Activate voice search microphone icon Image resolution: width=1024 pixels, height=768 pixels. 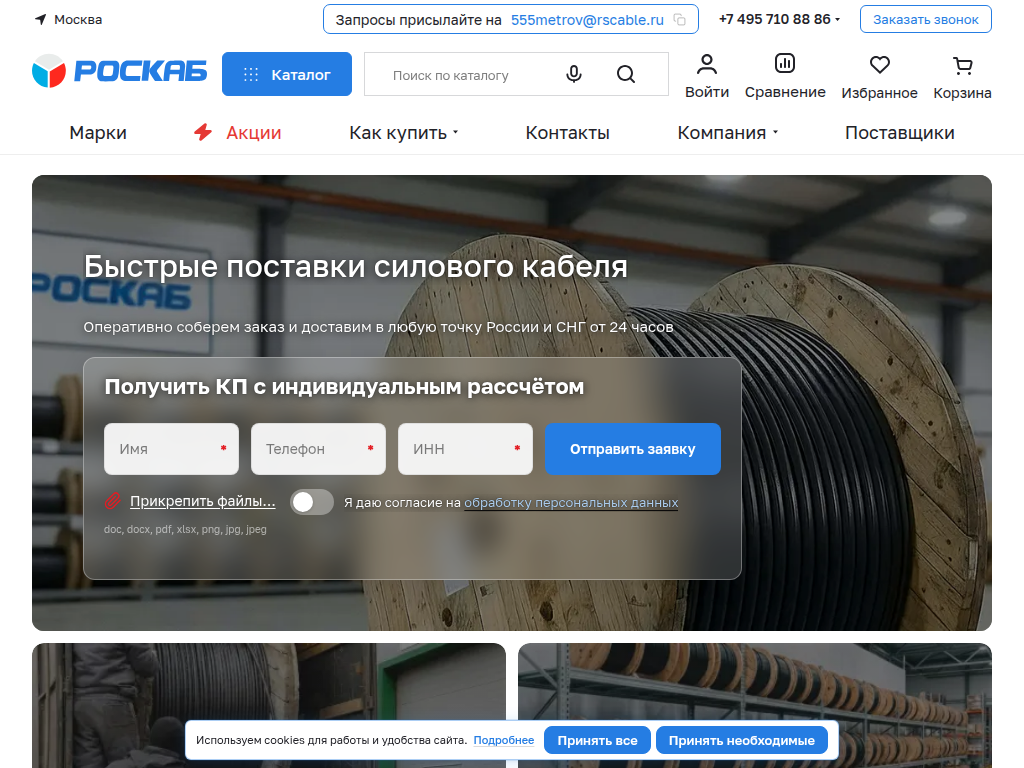tap(573, 74)
